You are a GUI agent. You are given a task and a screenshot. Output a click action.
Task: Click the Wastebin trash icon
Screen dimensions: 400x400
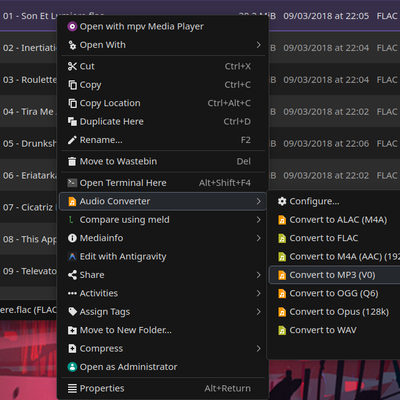pos(72,161)
